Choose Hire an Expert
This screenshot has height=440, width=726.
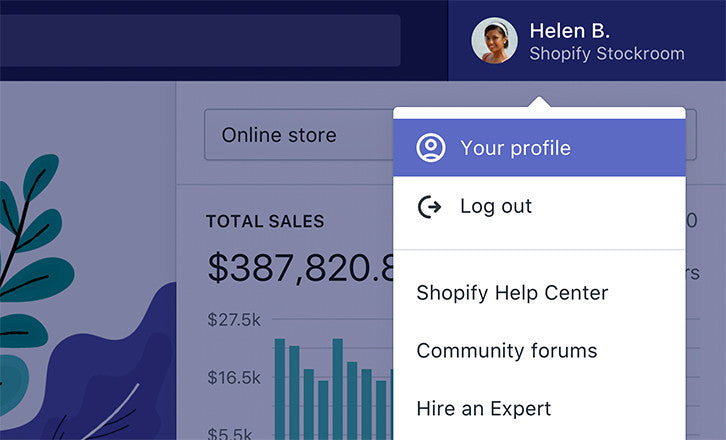(x=483, y=409)
